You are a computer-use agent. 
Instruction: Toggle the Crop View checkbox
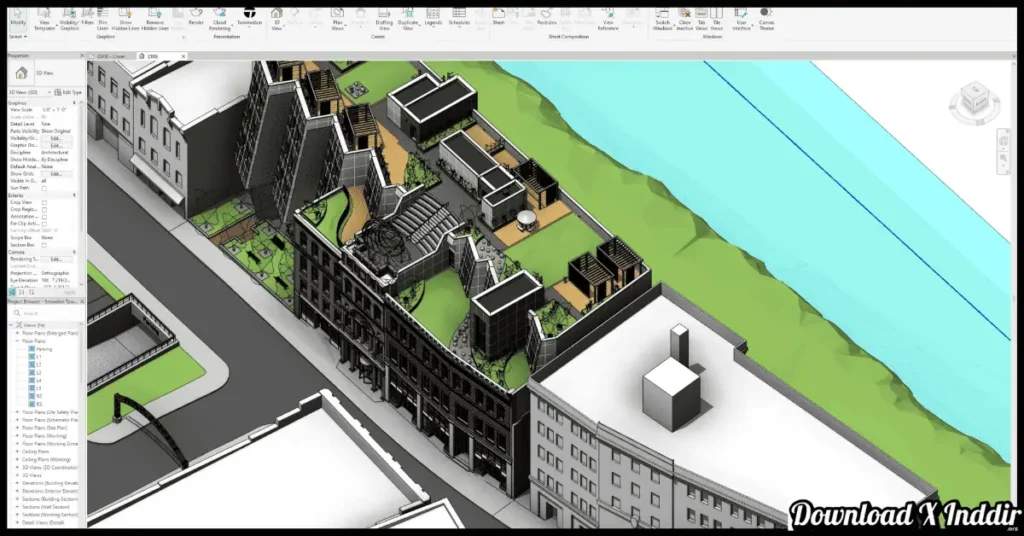[x=44, y=202]
